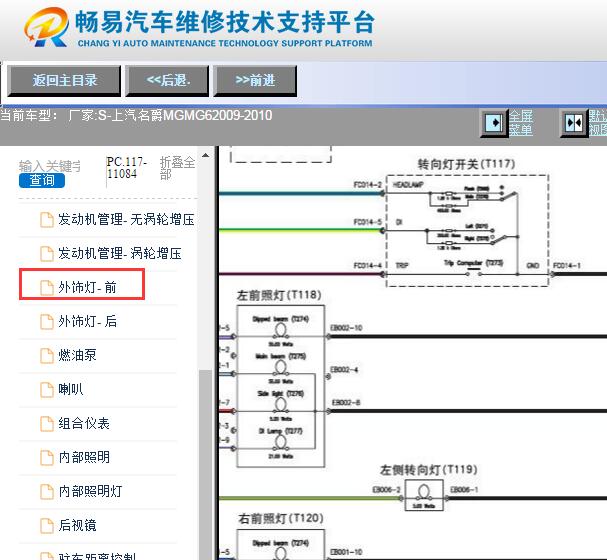
Task: Focus the 输入关键字 keyword search field
Action: tap(50, 166)
